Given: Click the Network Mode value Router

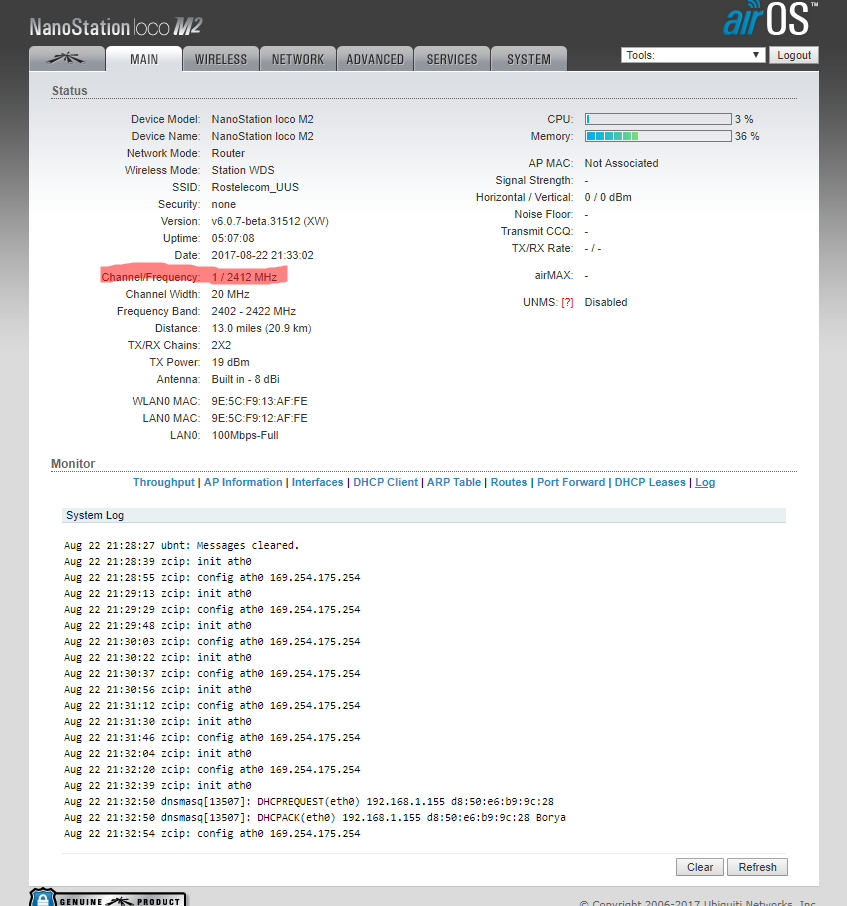Looking at the screenshot, I should [x=228, y=153].
